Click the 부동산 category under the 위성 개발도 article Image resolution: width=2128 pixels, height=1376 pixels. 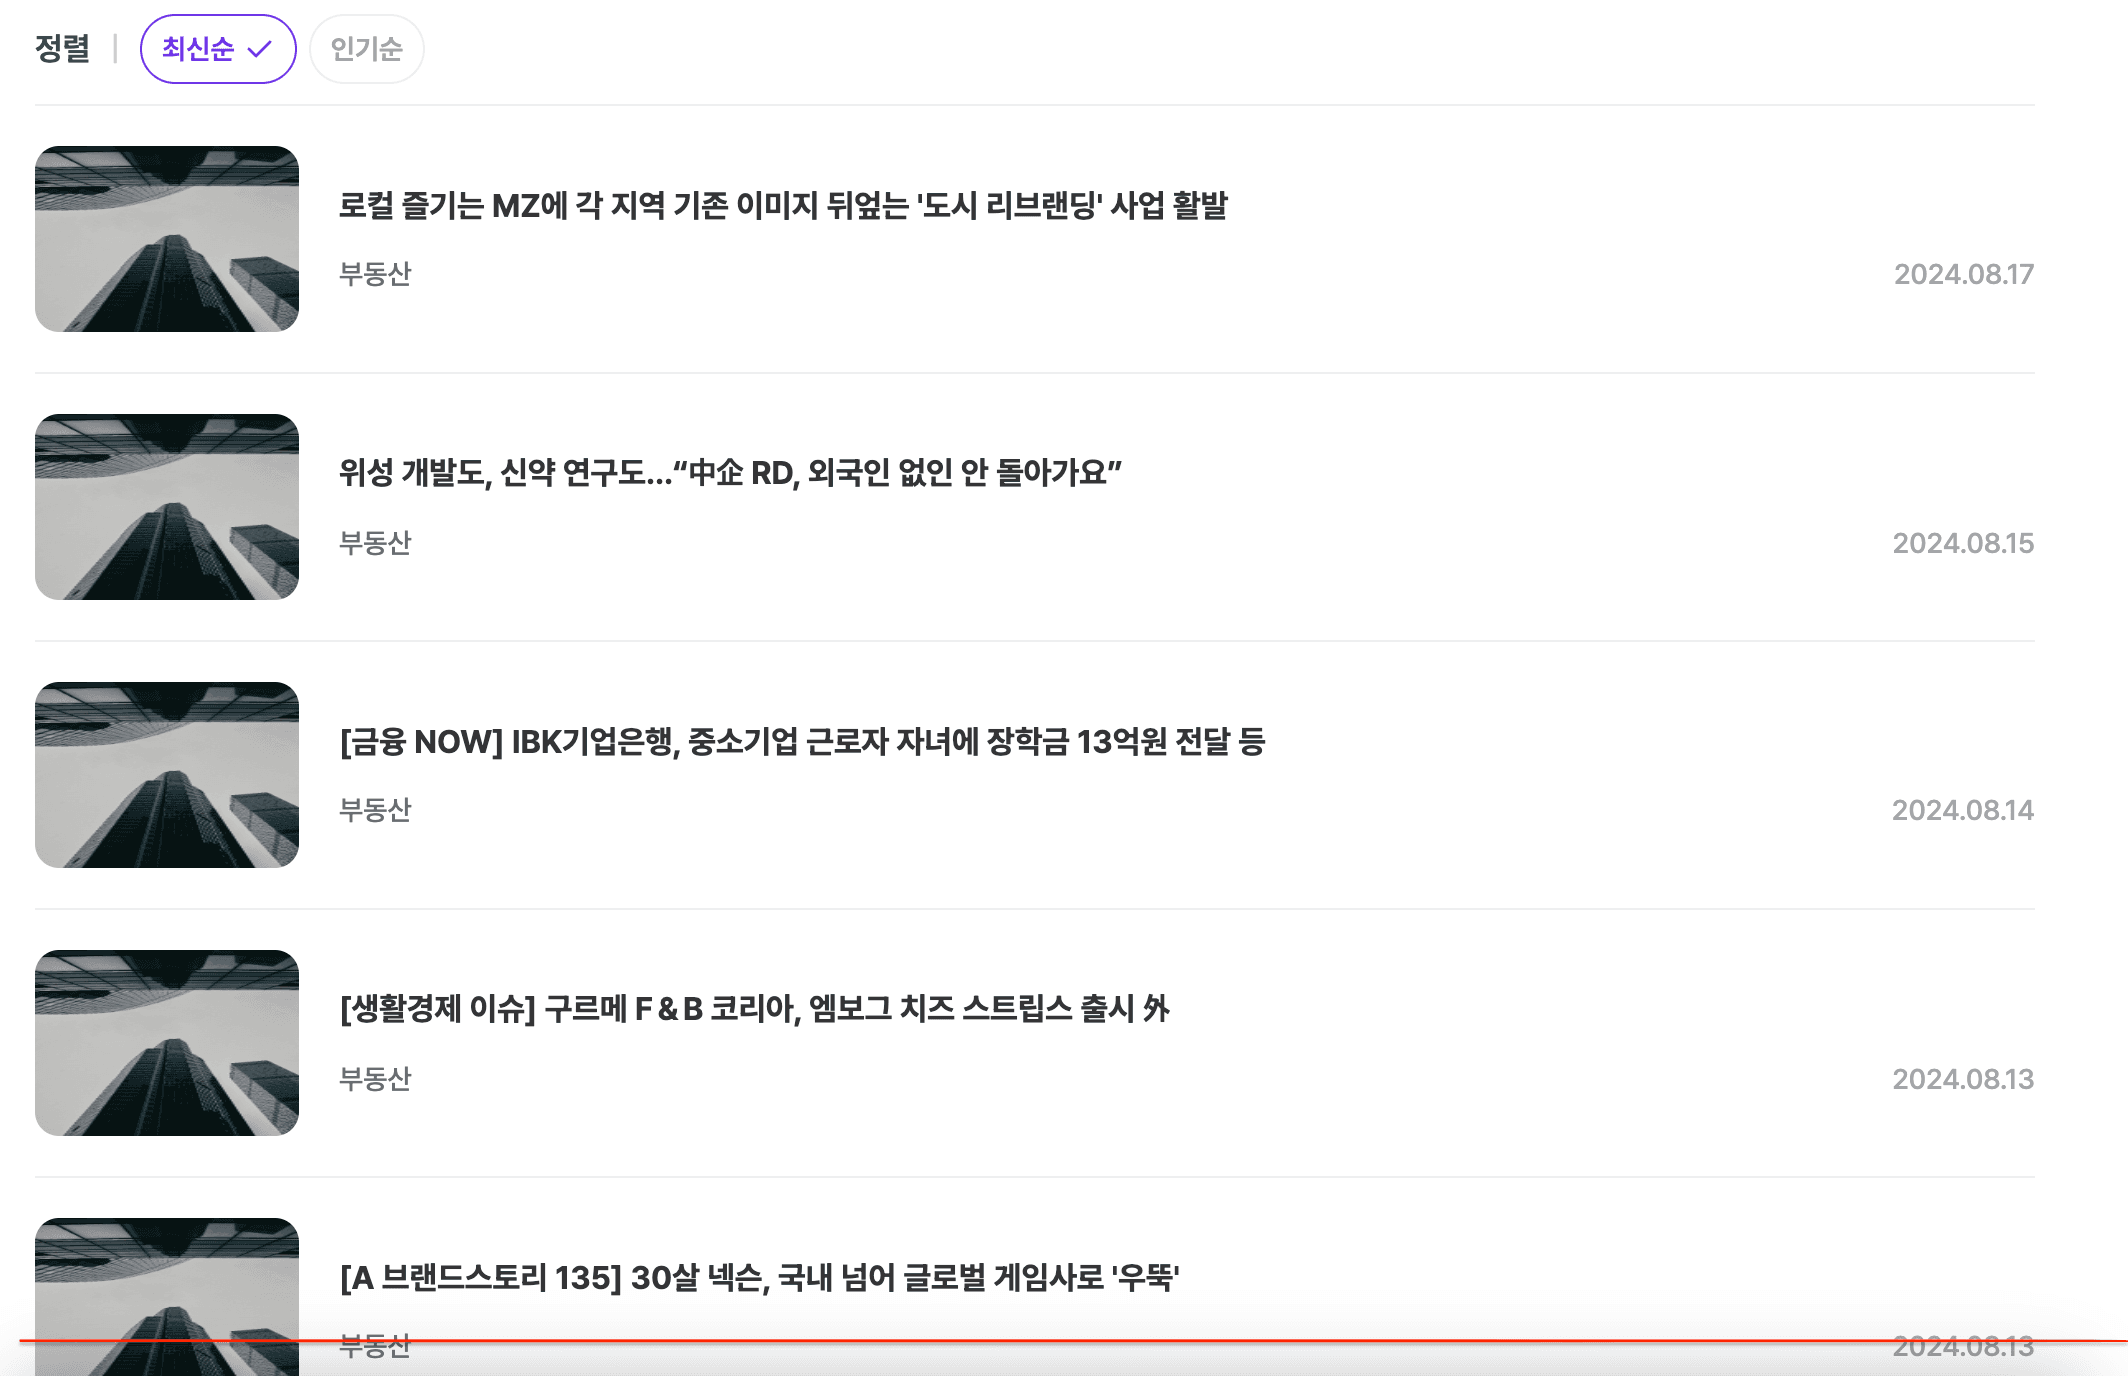pyautogui.click(x=375, y=542)
